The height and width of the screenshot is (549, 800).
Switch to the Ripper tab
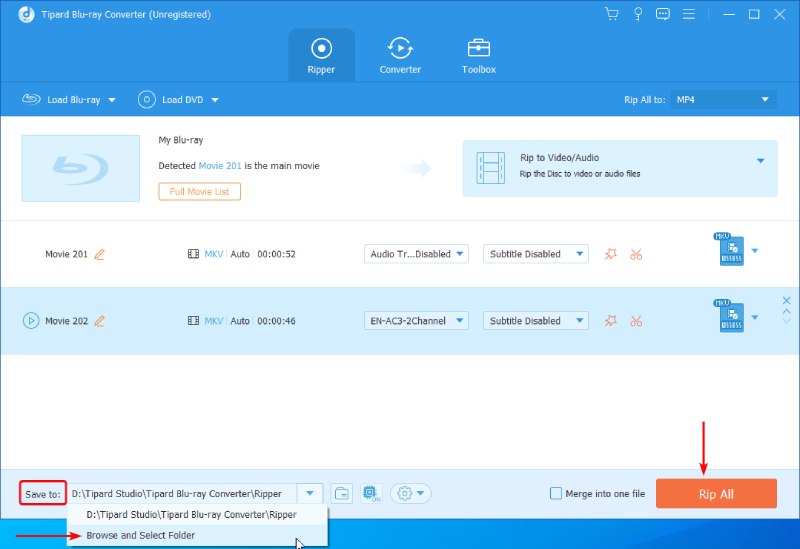click(x=321, y=55)
